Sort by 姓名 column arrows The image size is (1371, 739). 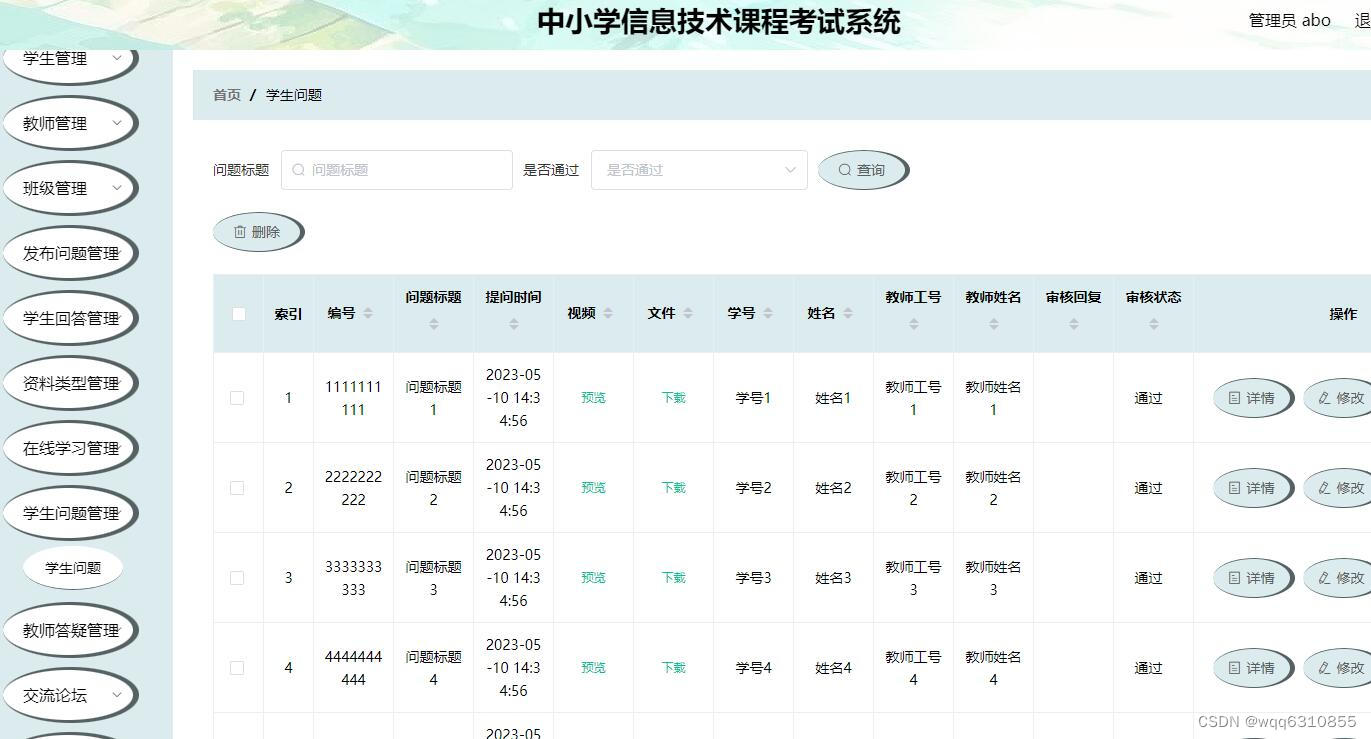click(848, 313)
